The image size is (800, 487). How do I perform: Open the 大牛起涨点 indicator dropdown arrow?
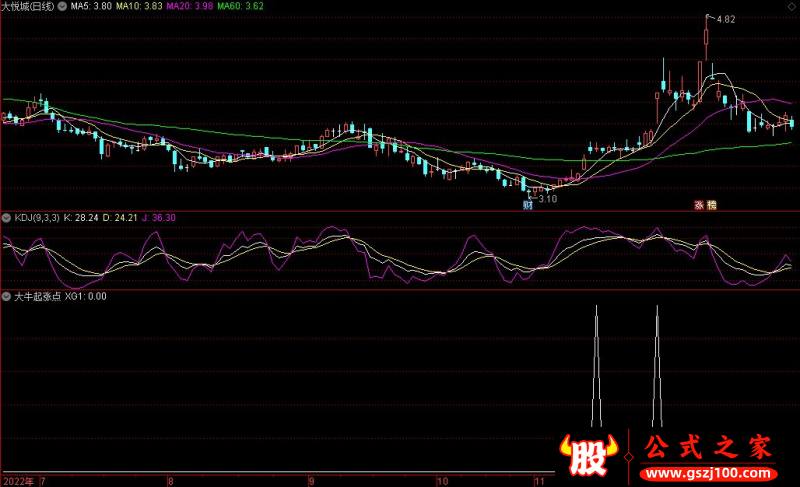click(x=6, y=296)
